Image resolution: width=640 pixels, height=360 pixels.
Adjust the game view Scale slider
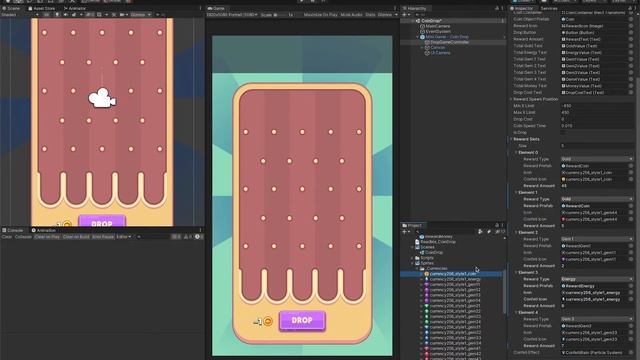pos(280,15)
